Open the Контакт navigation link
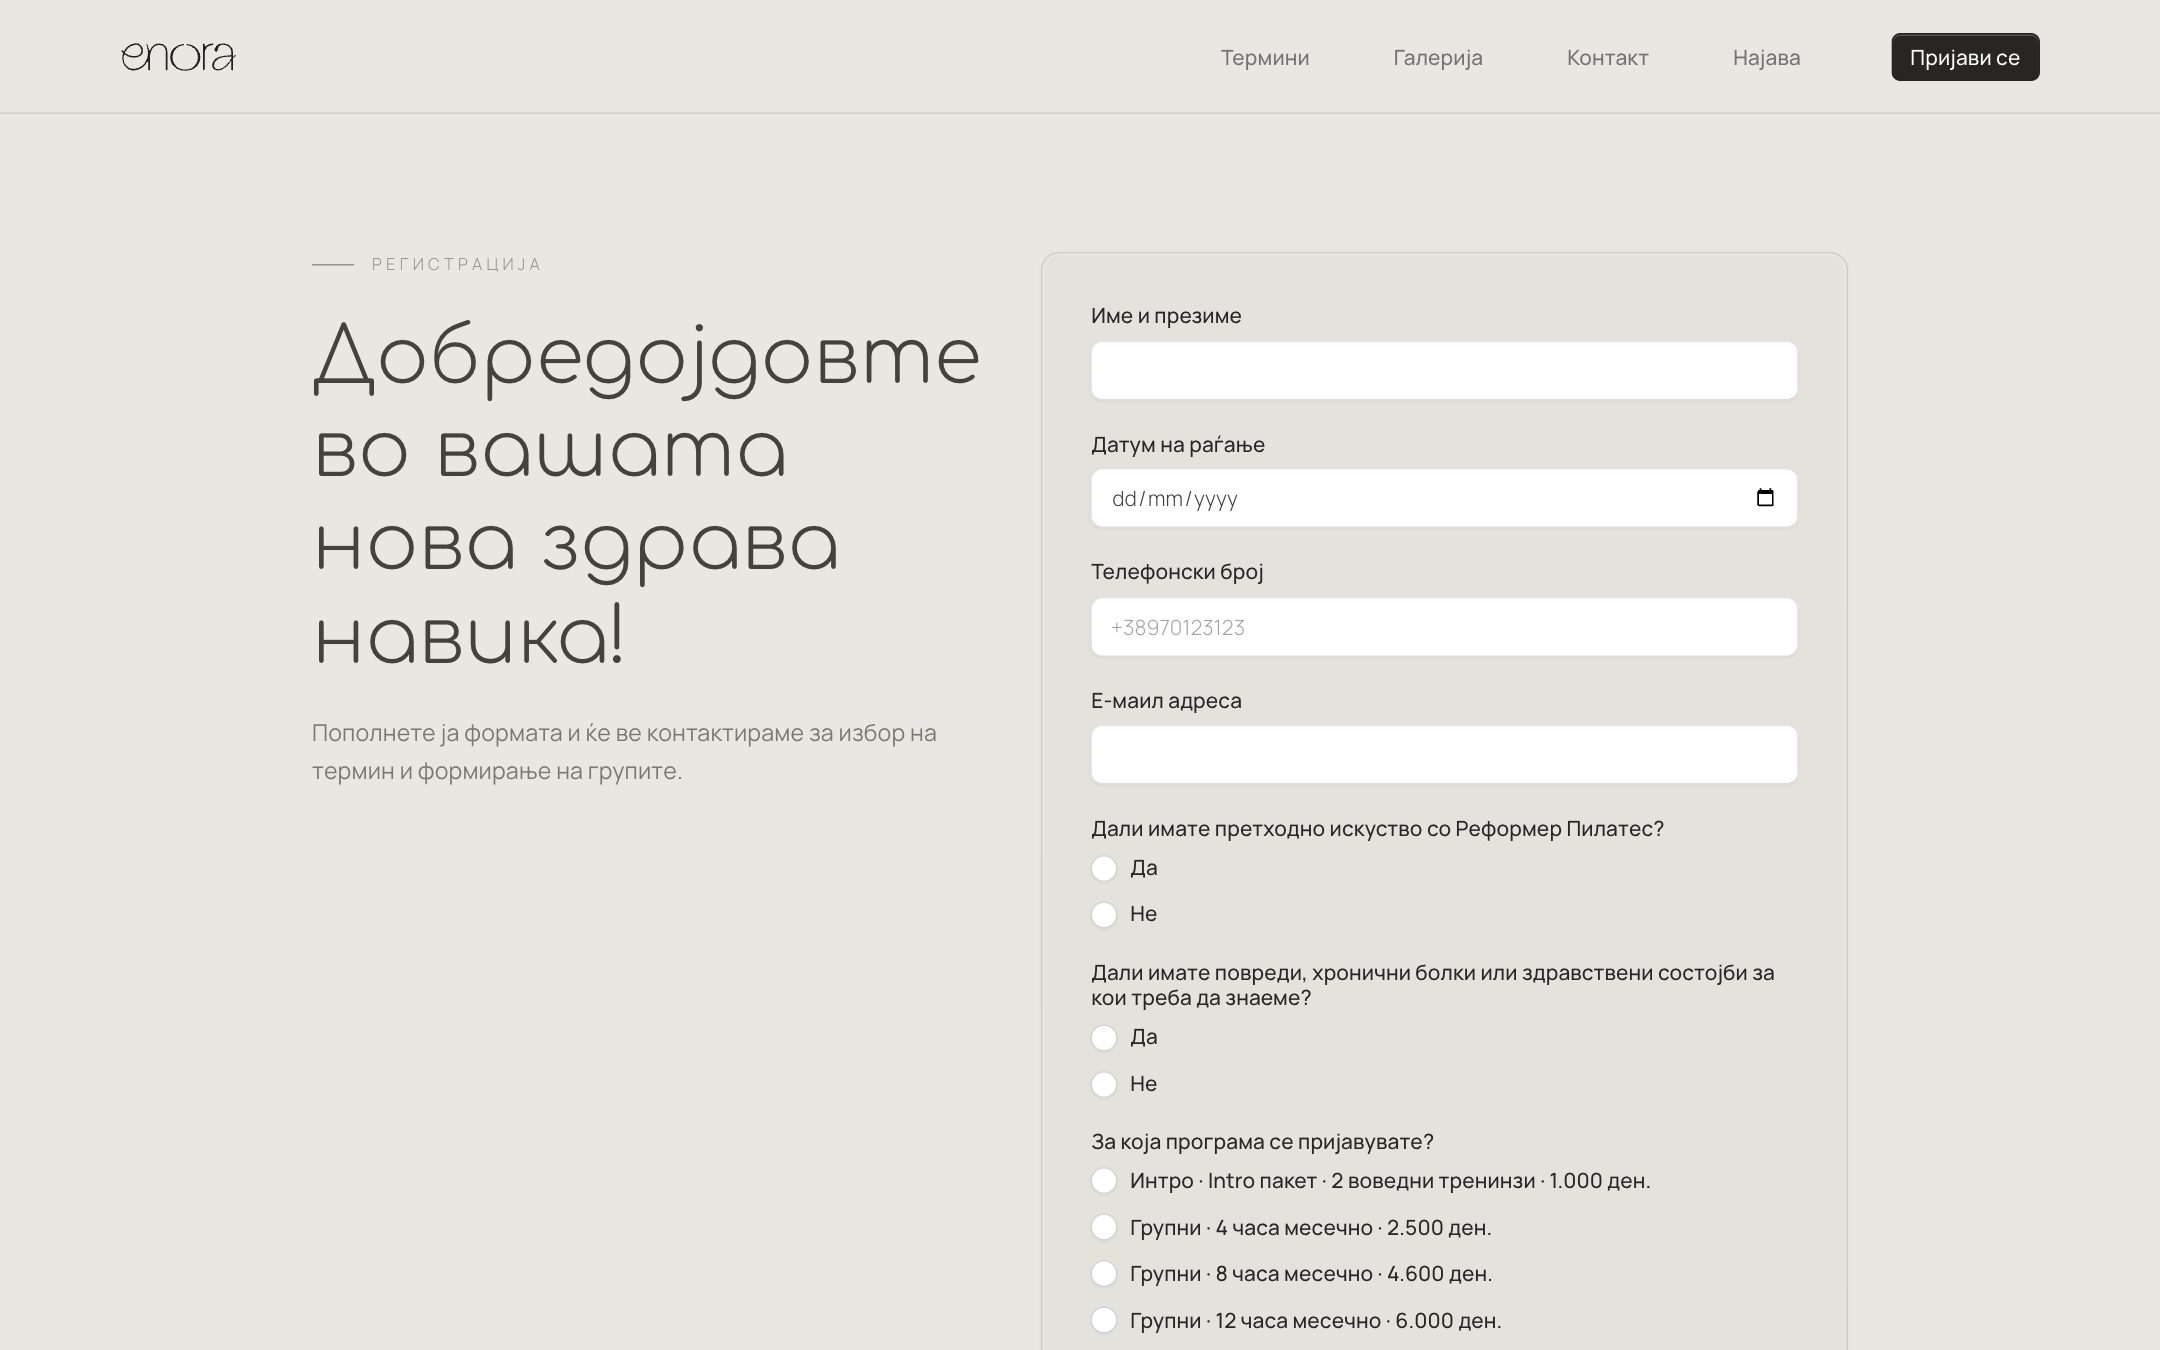 click(x=1607, y=57)
